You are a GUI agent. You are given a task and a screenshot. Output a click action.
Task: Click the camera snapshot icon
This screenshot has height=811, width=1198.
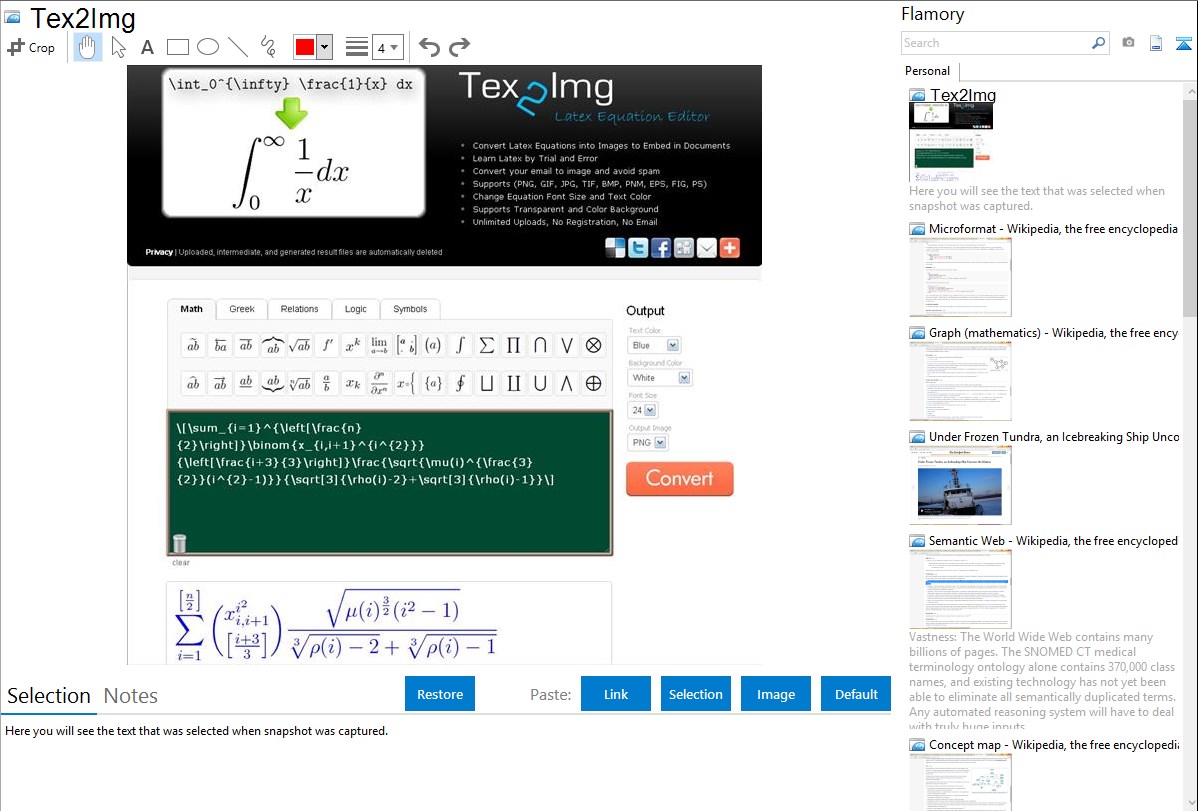coord(1128,43)
